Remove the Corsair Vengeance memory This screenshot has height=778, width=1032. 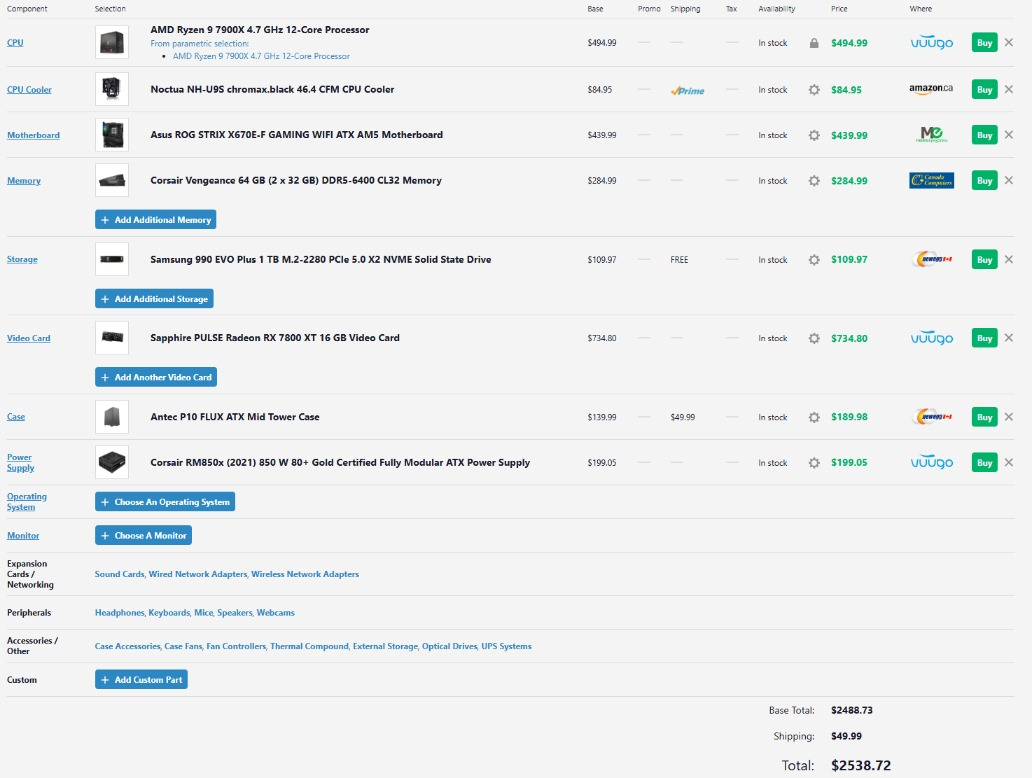(x=1008, y=180)
